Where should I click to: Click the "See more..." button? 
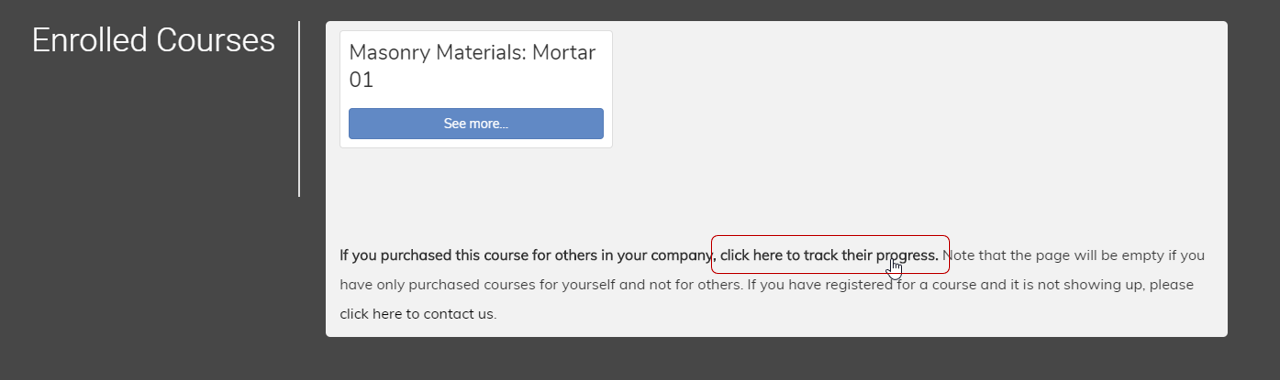tap(476, 124)
